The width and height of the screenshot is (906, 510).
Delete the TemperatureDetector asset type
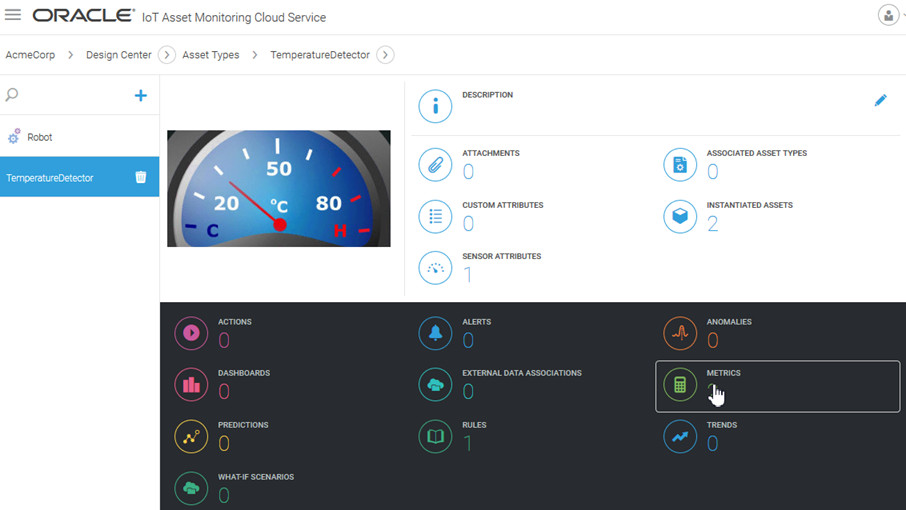point(140,177)
